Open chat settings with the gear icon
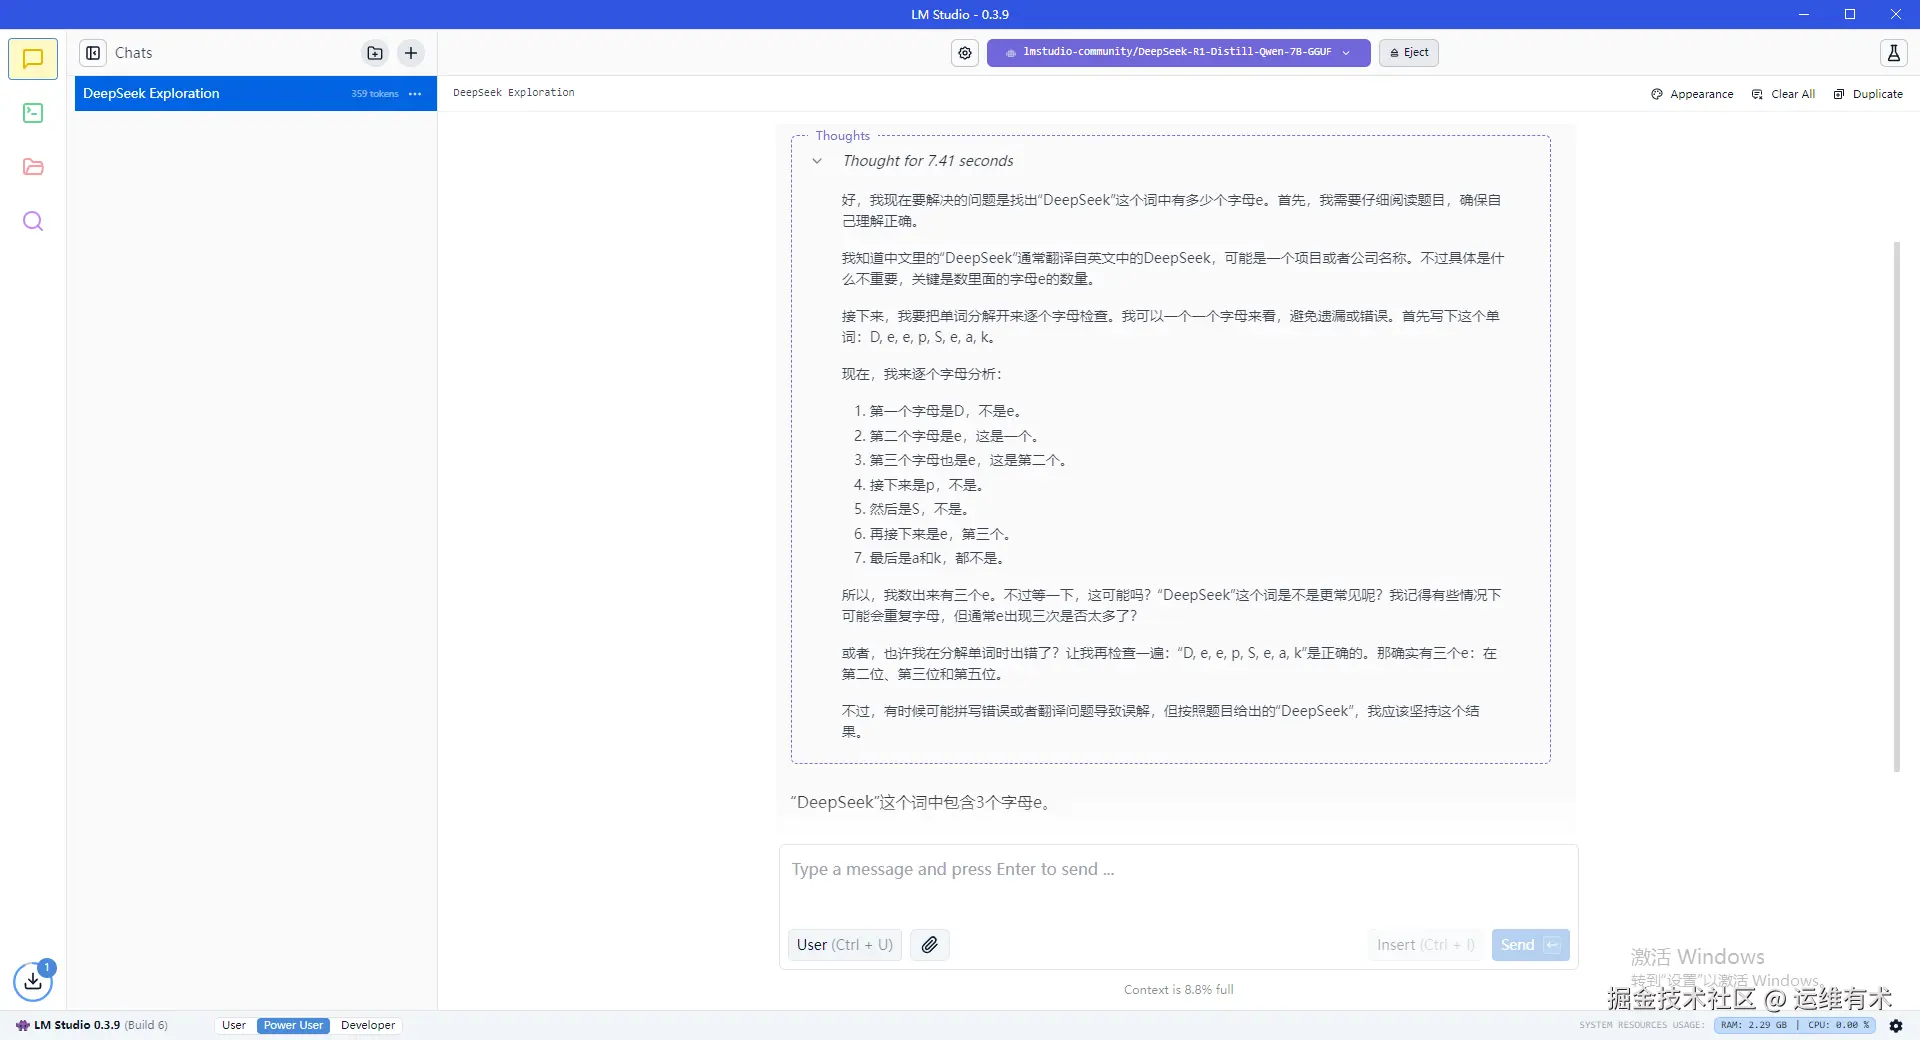The image size is (1920, 1040). point(964,53)
